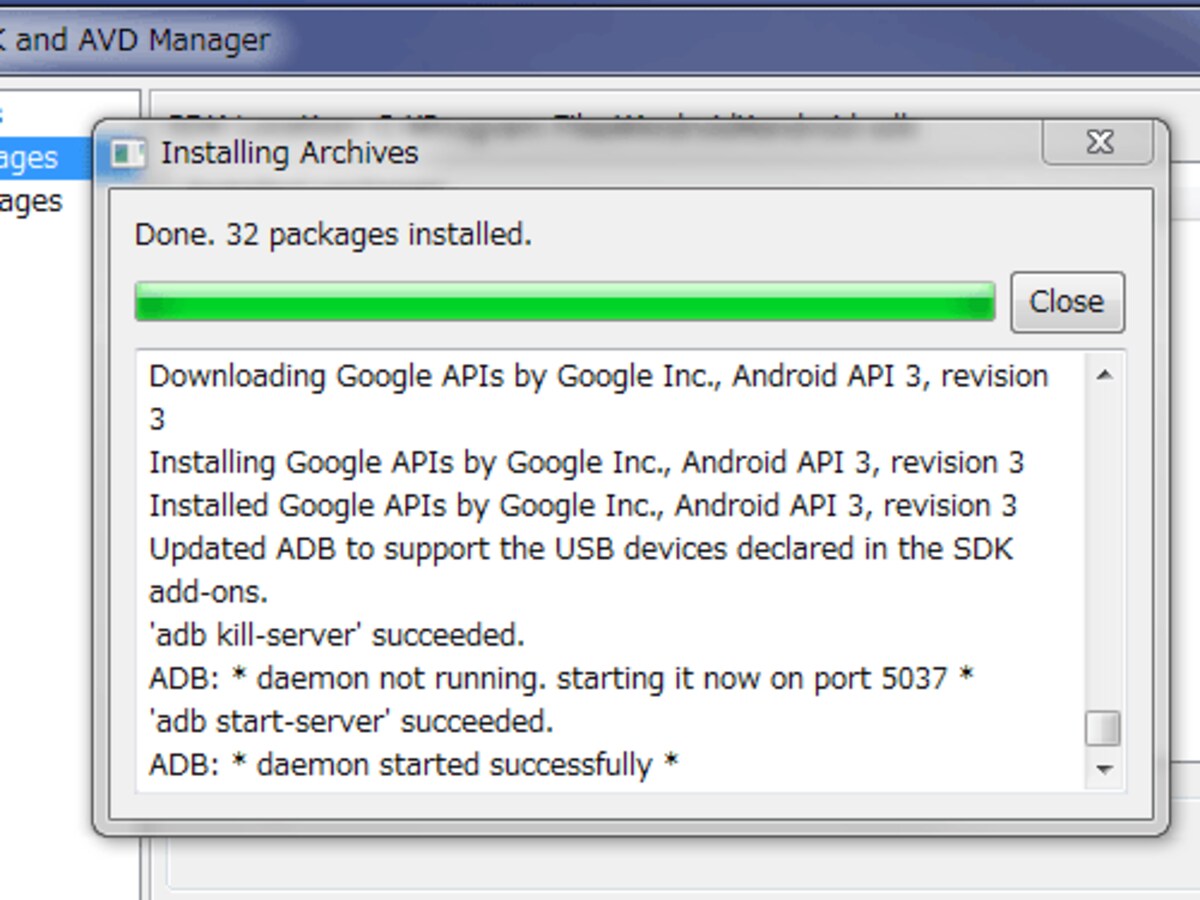The width and height of the screenshot is (1200, 900).
Task: Click the empty scrollbar track above thumb
Action: (1105, 550)
